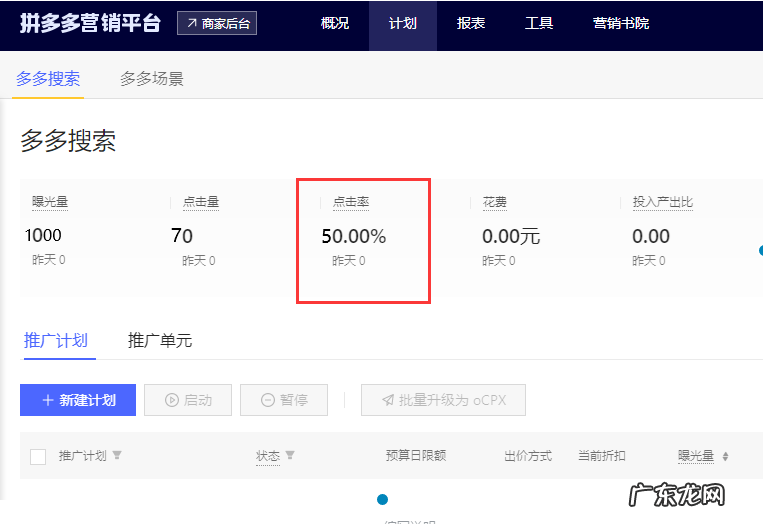This screenshot has height=524, width=763.
Task: Open the 工具 tools menu
Action: 539,23
